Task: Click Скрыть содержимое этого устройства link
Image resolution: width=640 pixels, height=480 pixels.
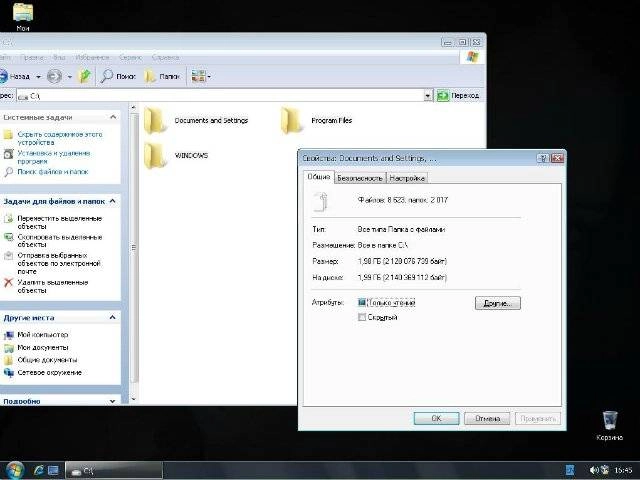Action: [60, 138]
